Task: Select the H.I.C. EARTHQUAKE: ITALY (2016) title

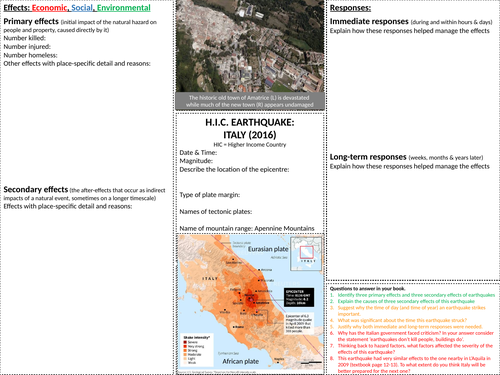Action: pos(250,129)
